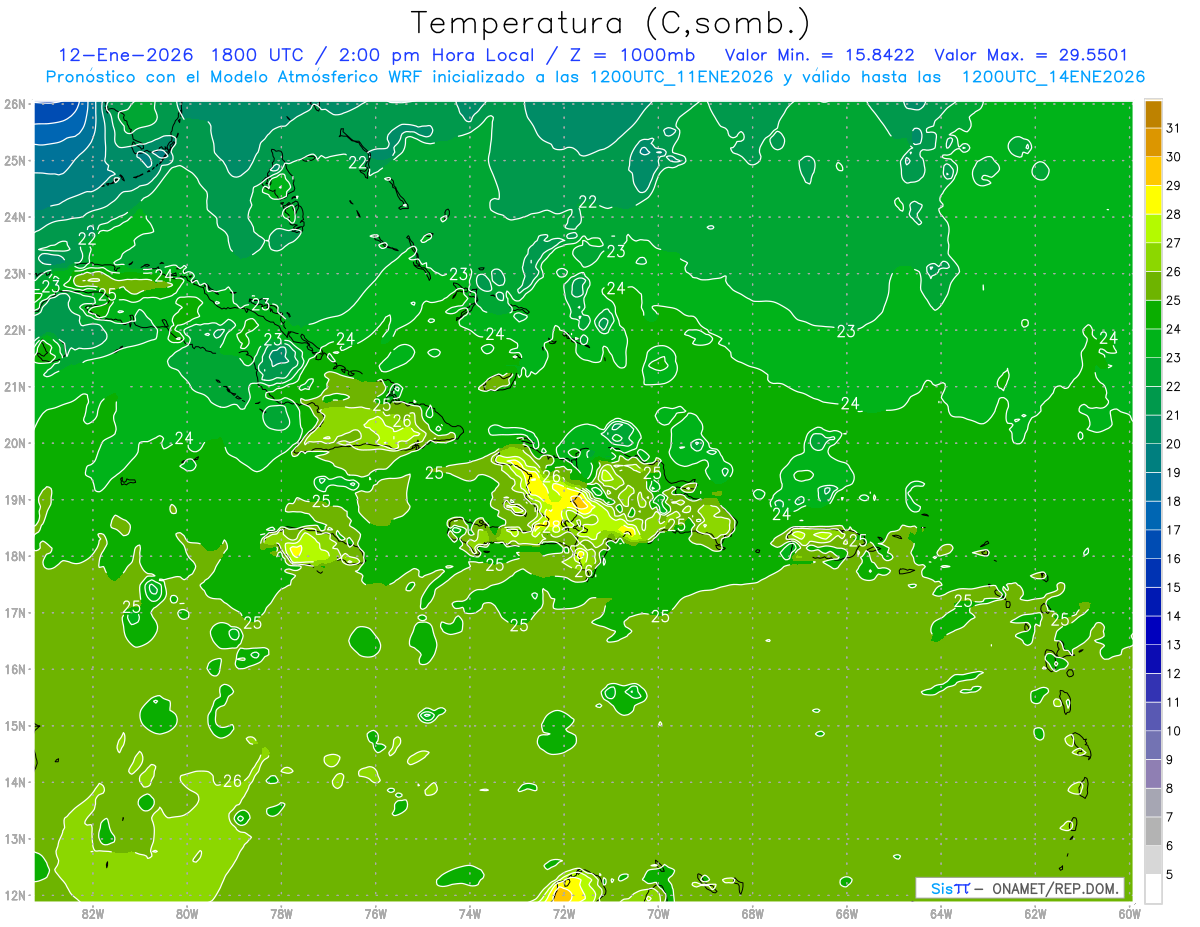
Task: Select the yellow legend swatch between 28 and 29
Action: (1153, 199)
